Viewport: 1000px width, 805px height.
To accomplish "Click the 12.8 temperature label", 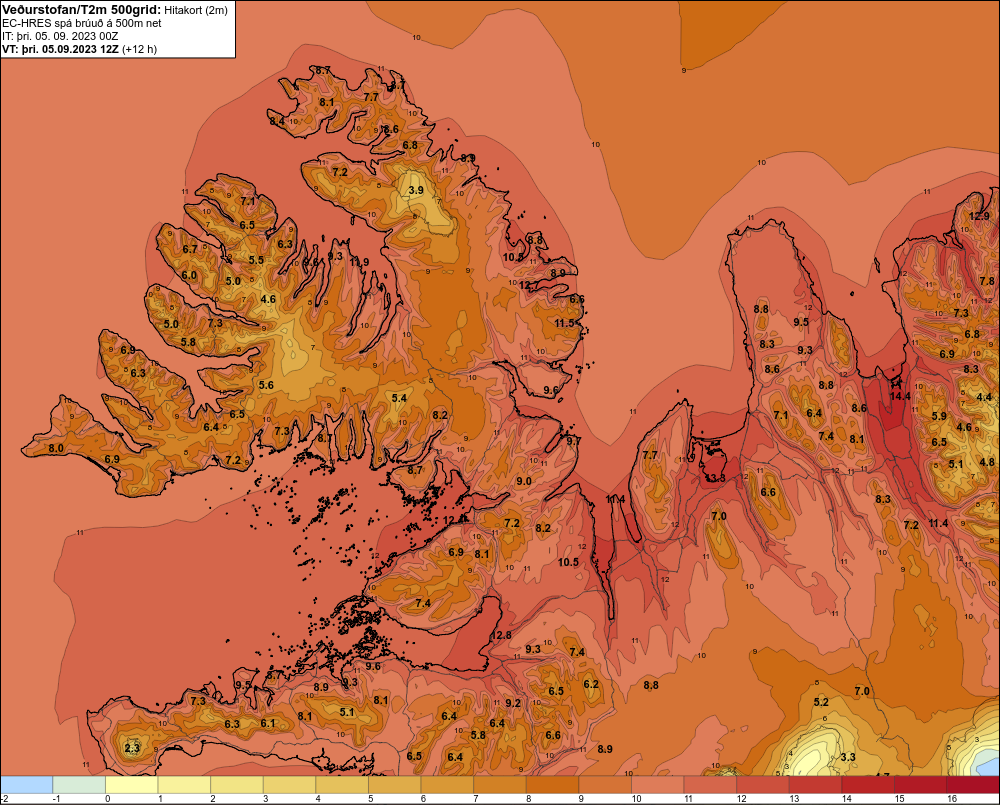I will click(501, 635).
